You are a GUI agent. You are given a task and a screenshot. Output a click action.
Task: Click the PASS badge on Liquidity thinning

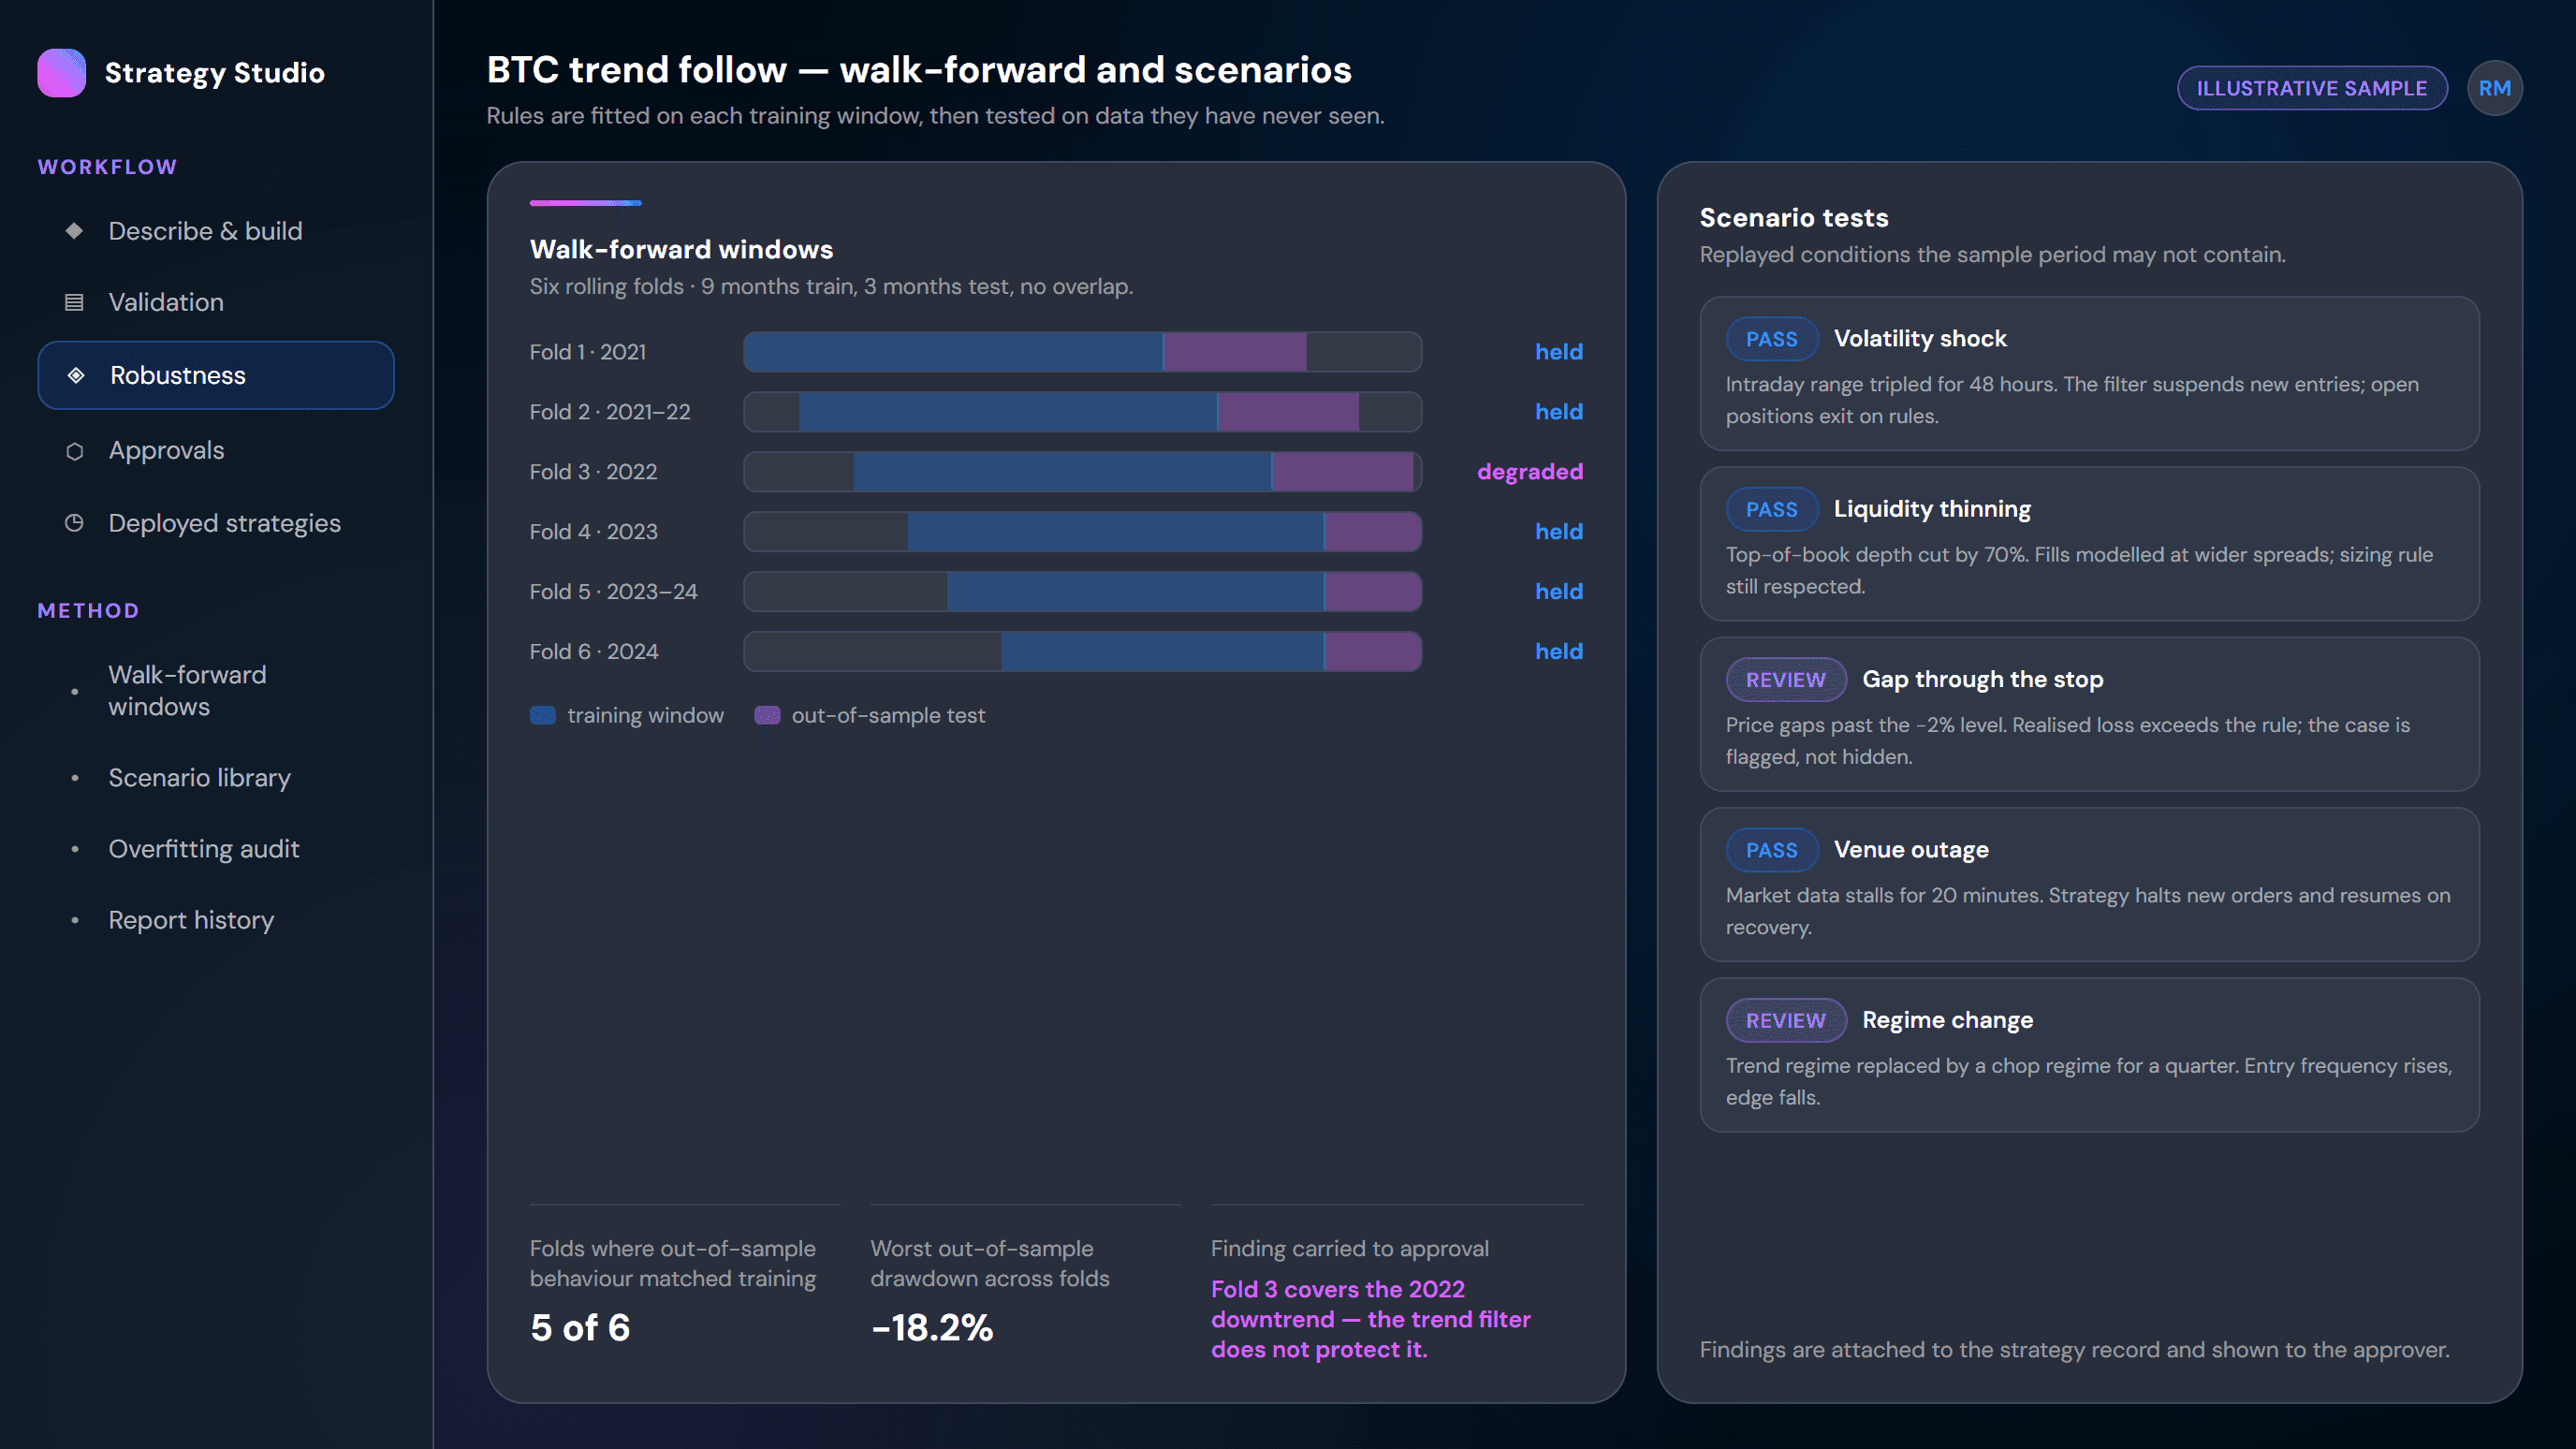pyautogui.click(x=1771, y=509)
